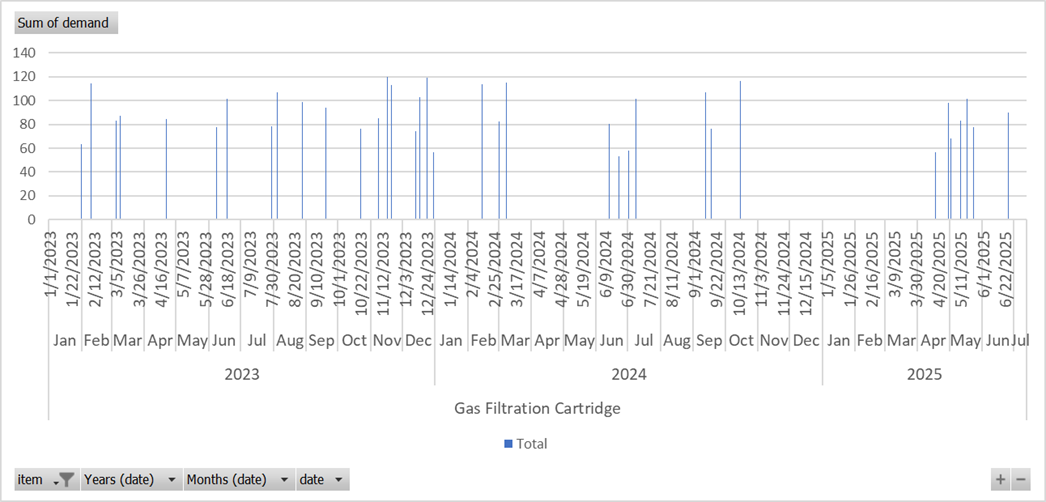Click the Oct month label under 2024
This screenshot has height=502, width=1046.
point(741,341)
